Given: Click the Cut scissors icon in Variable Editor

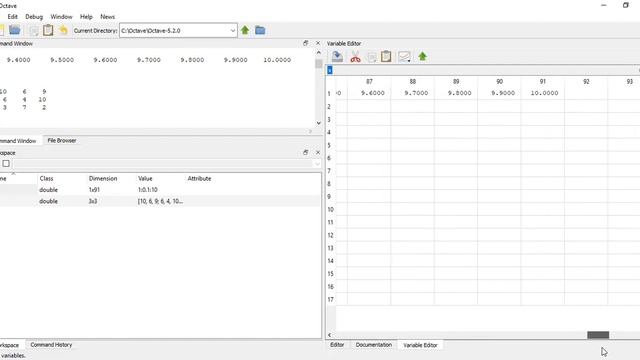Looking at the screenshot, I should [x=356, y=57].
